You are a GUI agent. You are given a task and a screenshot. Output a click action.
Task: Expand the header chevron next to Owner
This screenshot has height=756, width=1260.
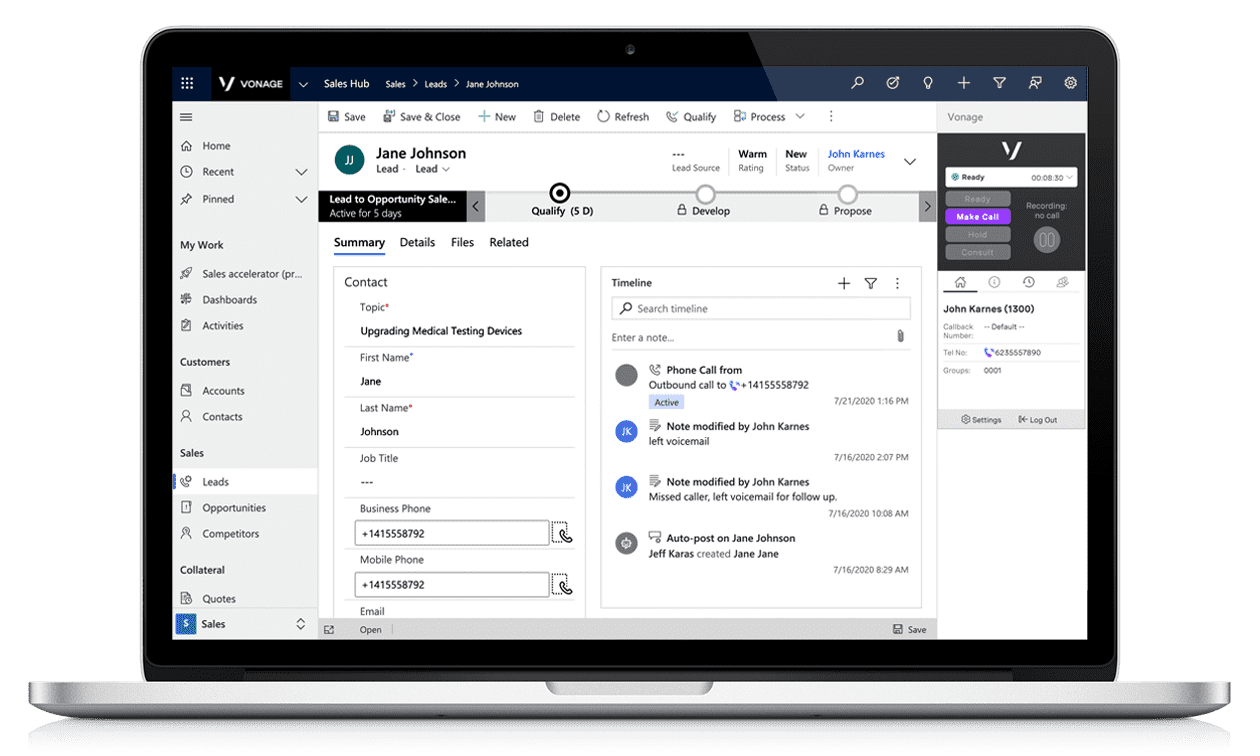(909, 161)
